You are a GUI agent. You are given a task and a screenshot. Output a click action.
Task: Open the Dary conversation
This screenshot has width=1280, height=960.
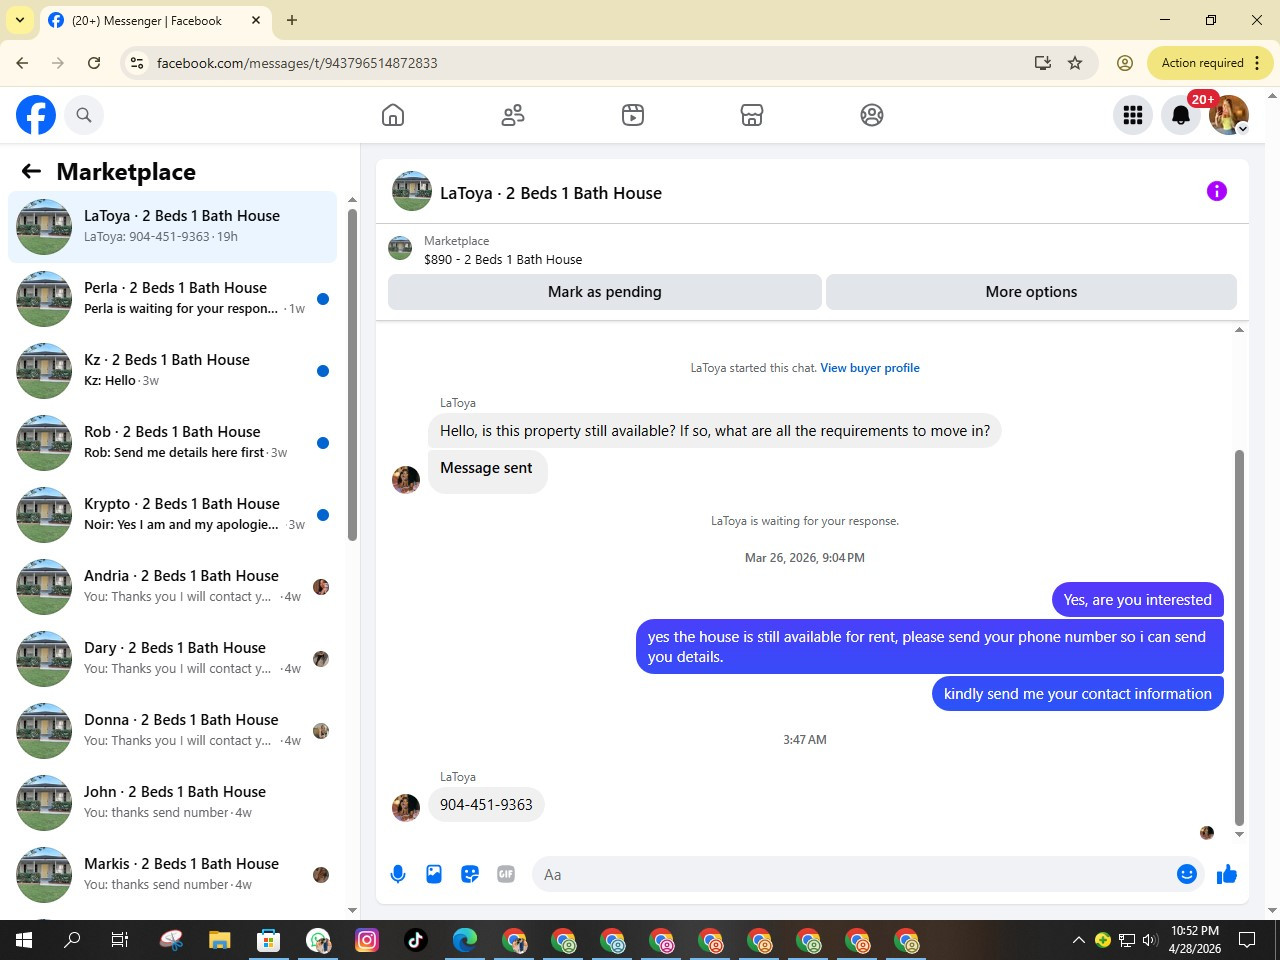[x=172, y=659]
